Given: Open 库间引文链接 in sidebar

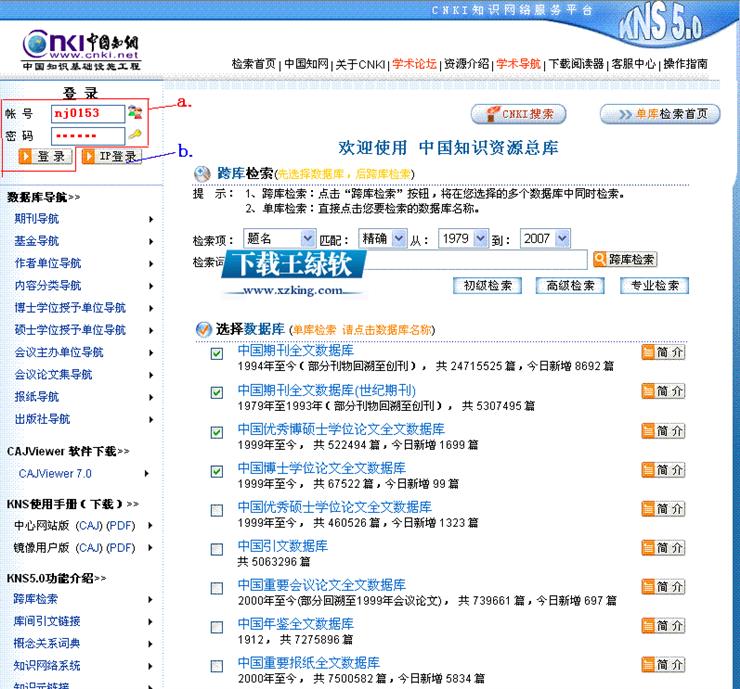Looking at the screenshot, I should (47, 621).
